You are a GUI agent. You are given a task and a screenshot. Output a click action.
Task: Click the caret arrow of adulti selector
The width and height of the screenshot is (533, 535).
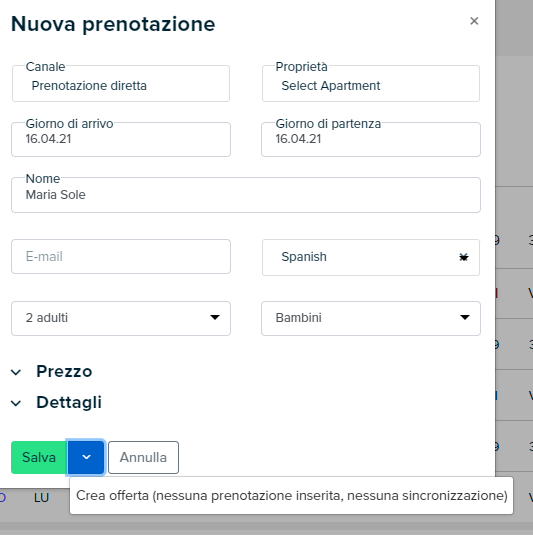tap(215, 318)
